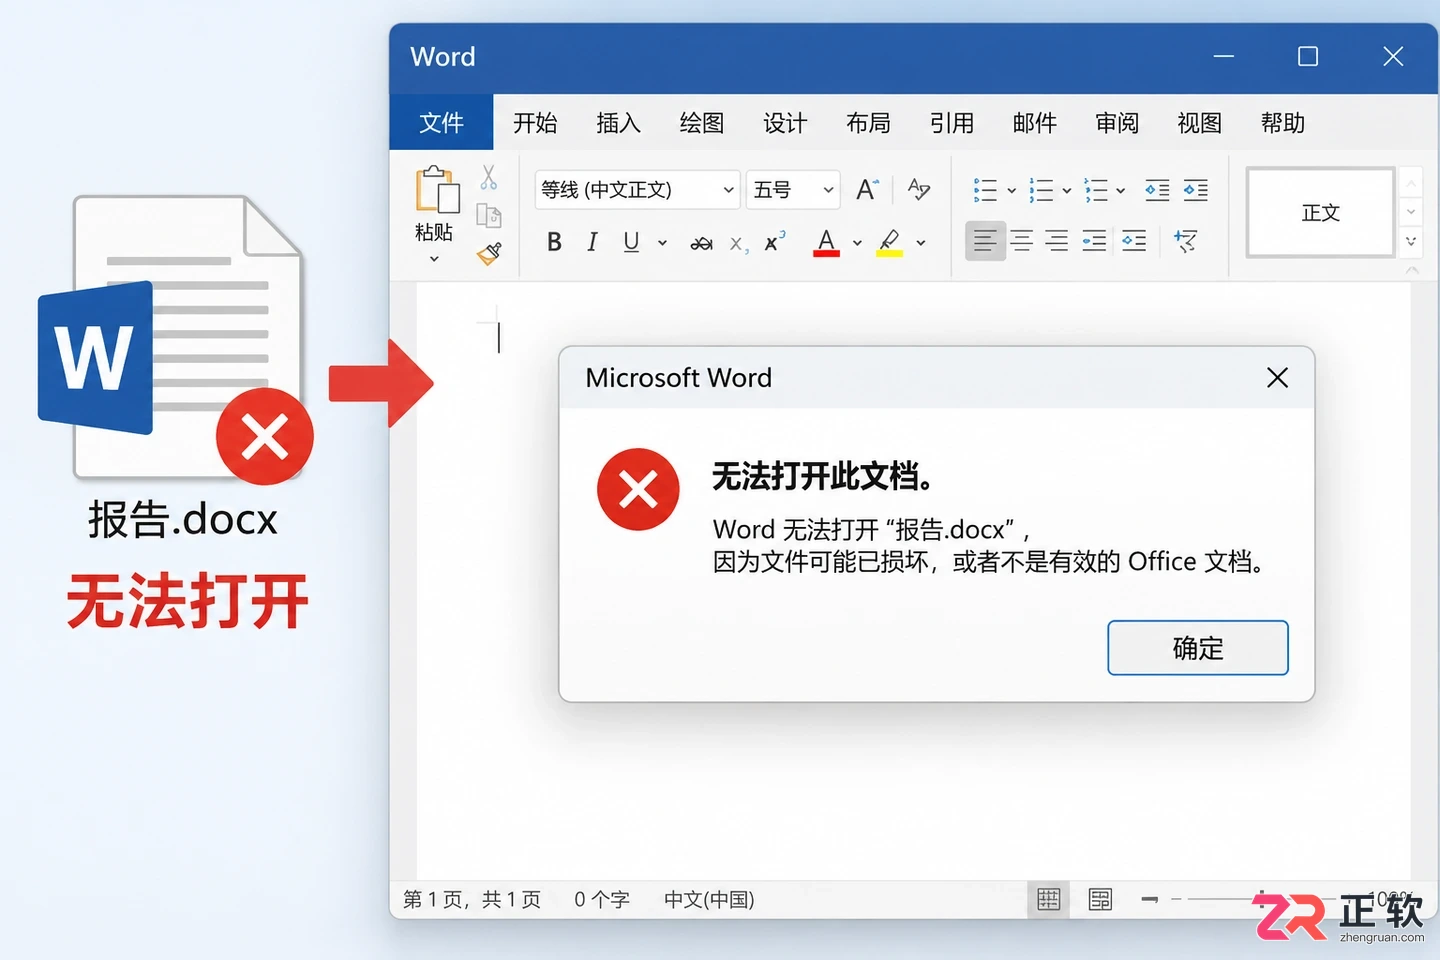Click the style gallery scroll-down arrow

coord(1411,212)
